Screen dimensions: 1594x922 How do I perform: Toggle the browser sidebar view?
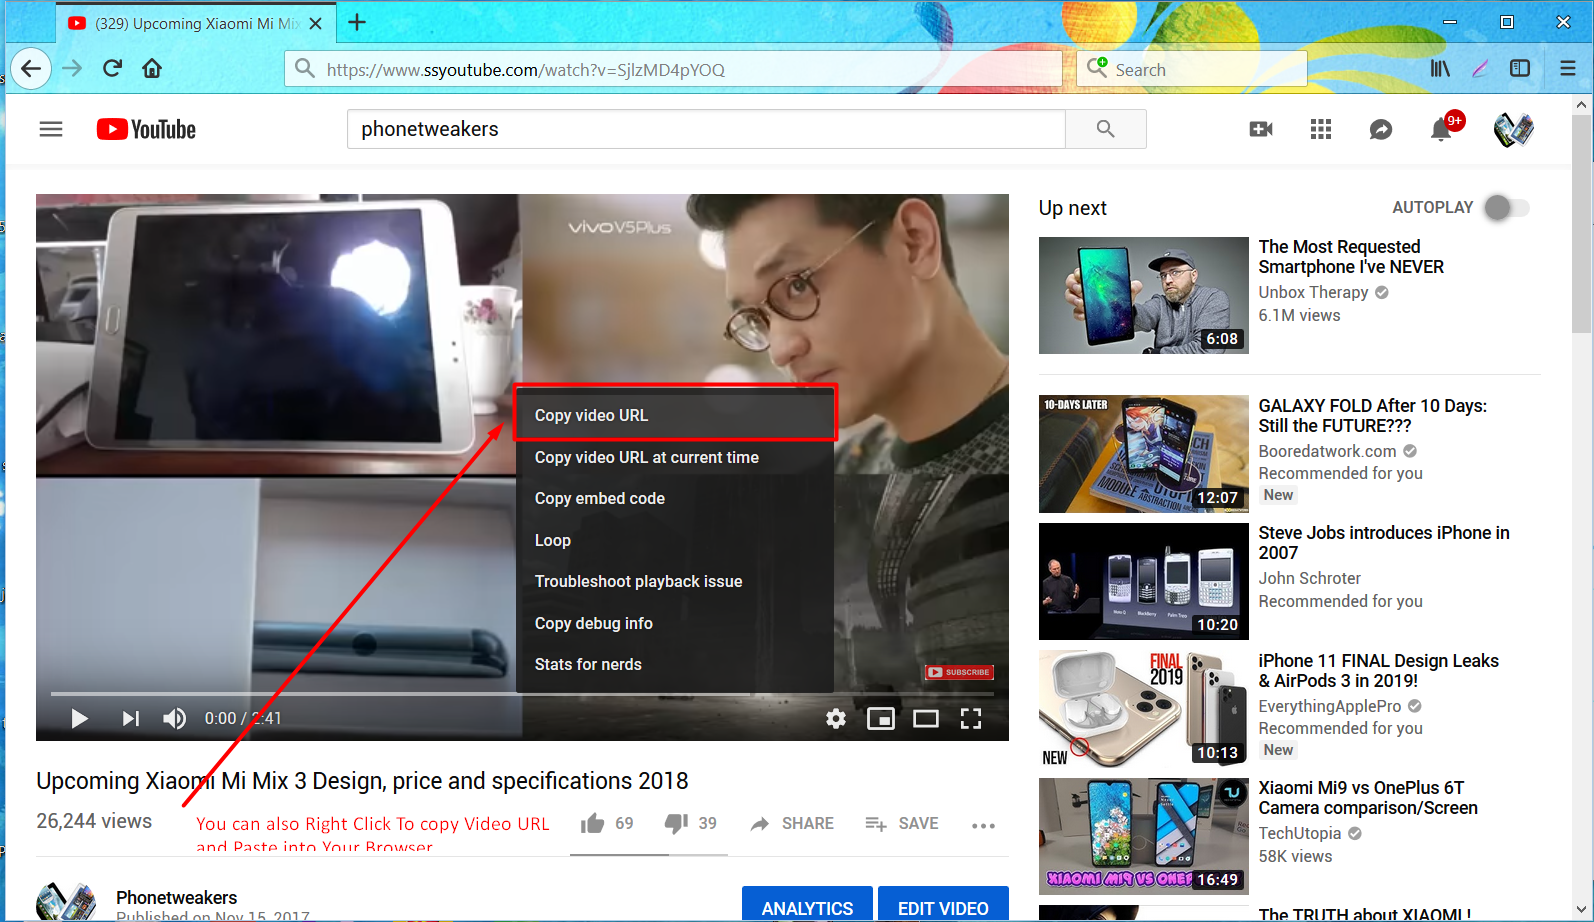(x=1520, y=69)
